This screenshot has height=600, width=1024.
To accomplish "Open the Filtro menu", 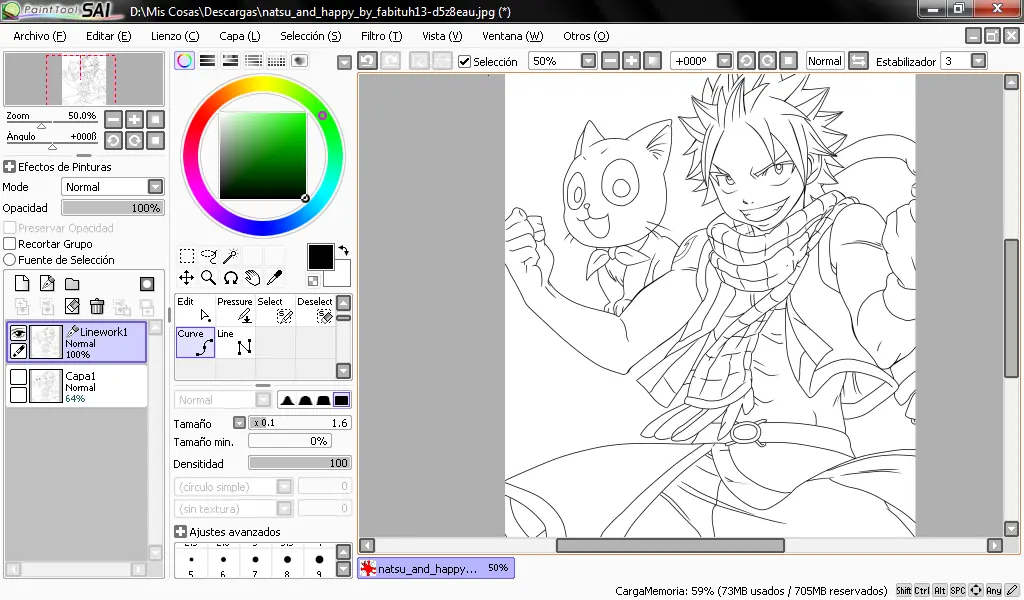I will 381,36.
